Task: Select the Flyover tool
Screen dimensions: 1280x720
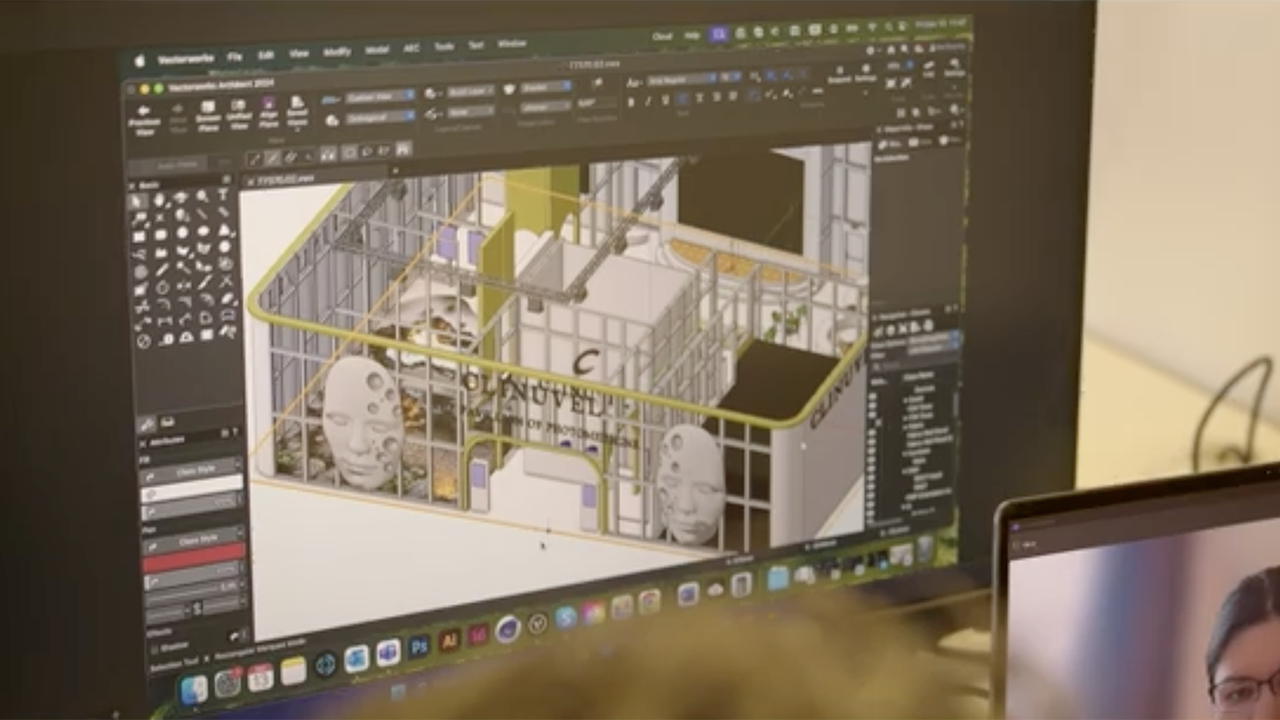Action: [181, 198]
